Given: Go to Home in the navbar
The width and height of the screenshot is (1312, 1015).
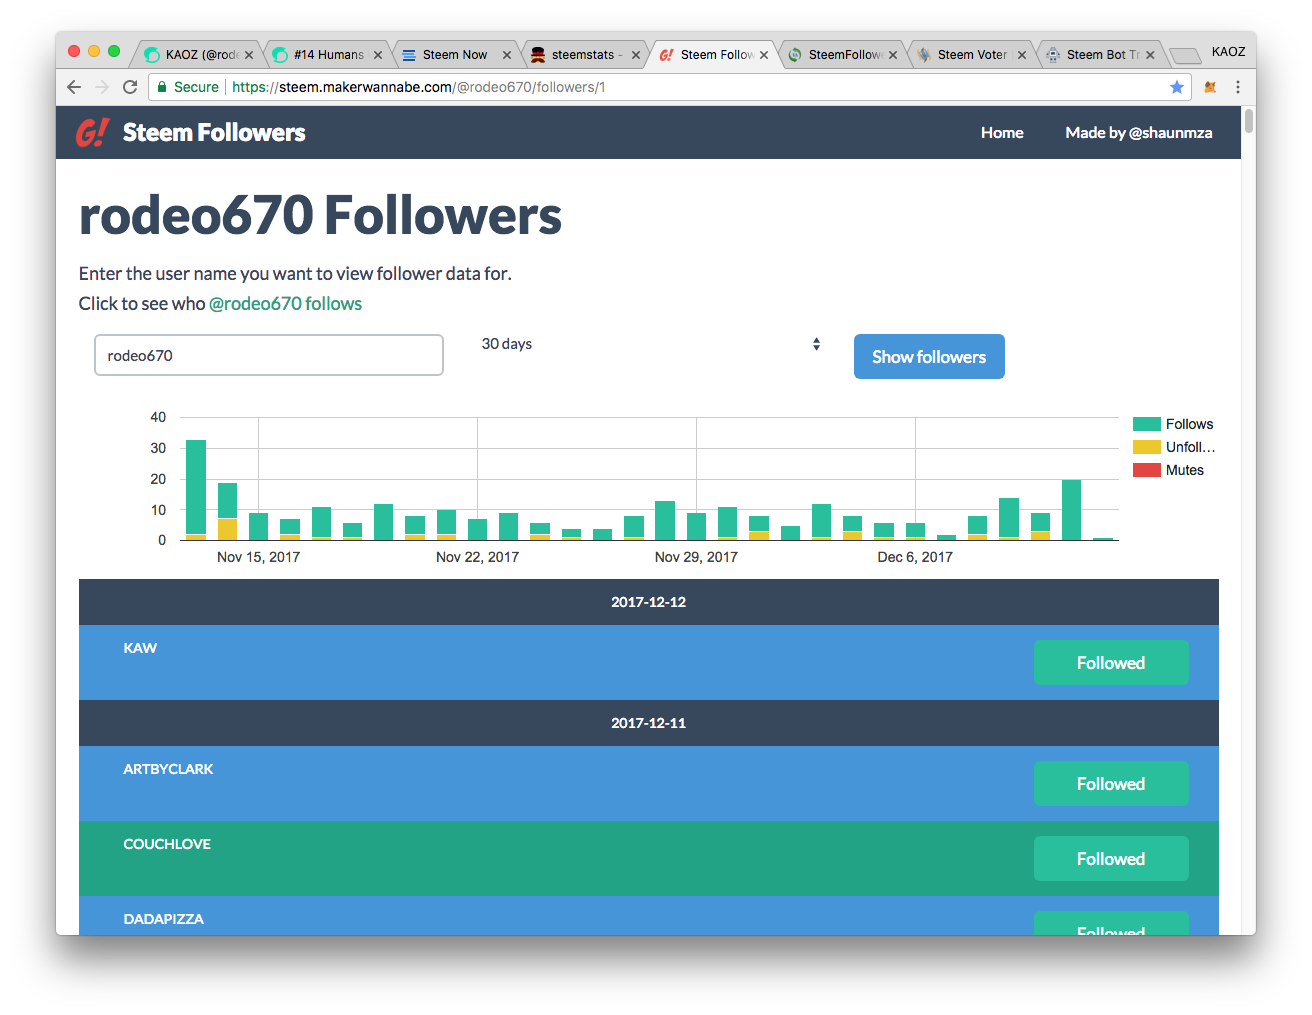Looking at the screenshot, I should tap(1002, 133).
